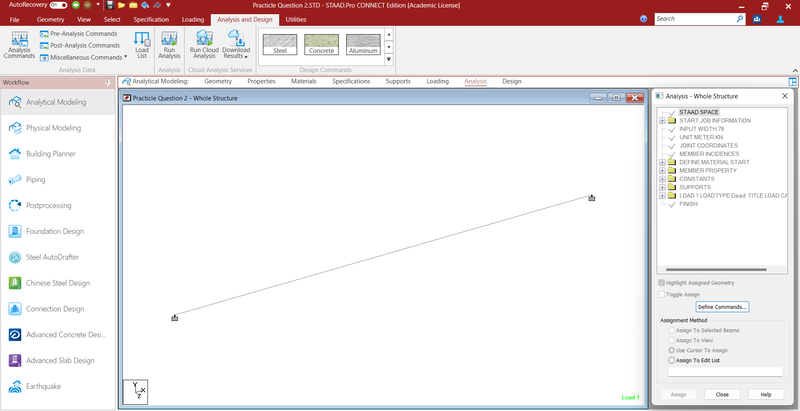Collapse the ribbon with the chevron
800x411 pixels.
coord(795,70)
